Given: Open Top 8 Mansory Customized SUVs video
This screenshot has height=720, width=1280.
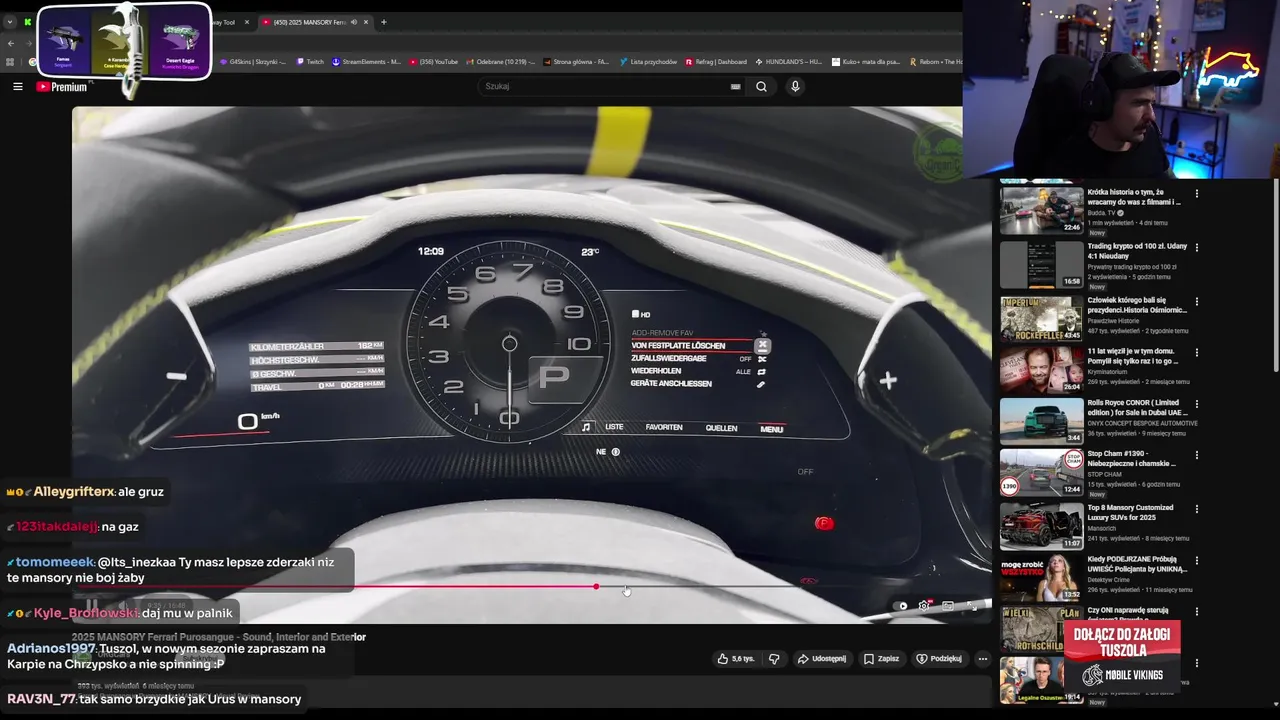Looking at the screenshot, I should point(1041,525).
